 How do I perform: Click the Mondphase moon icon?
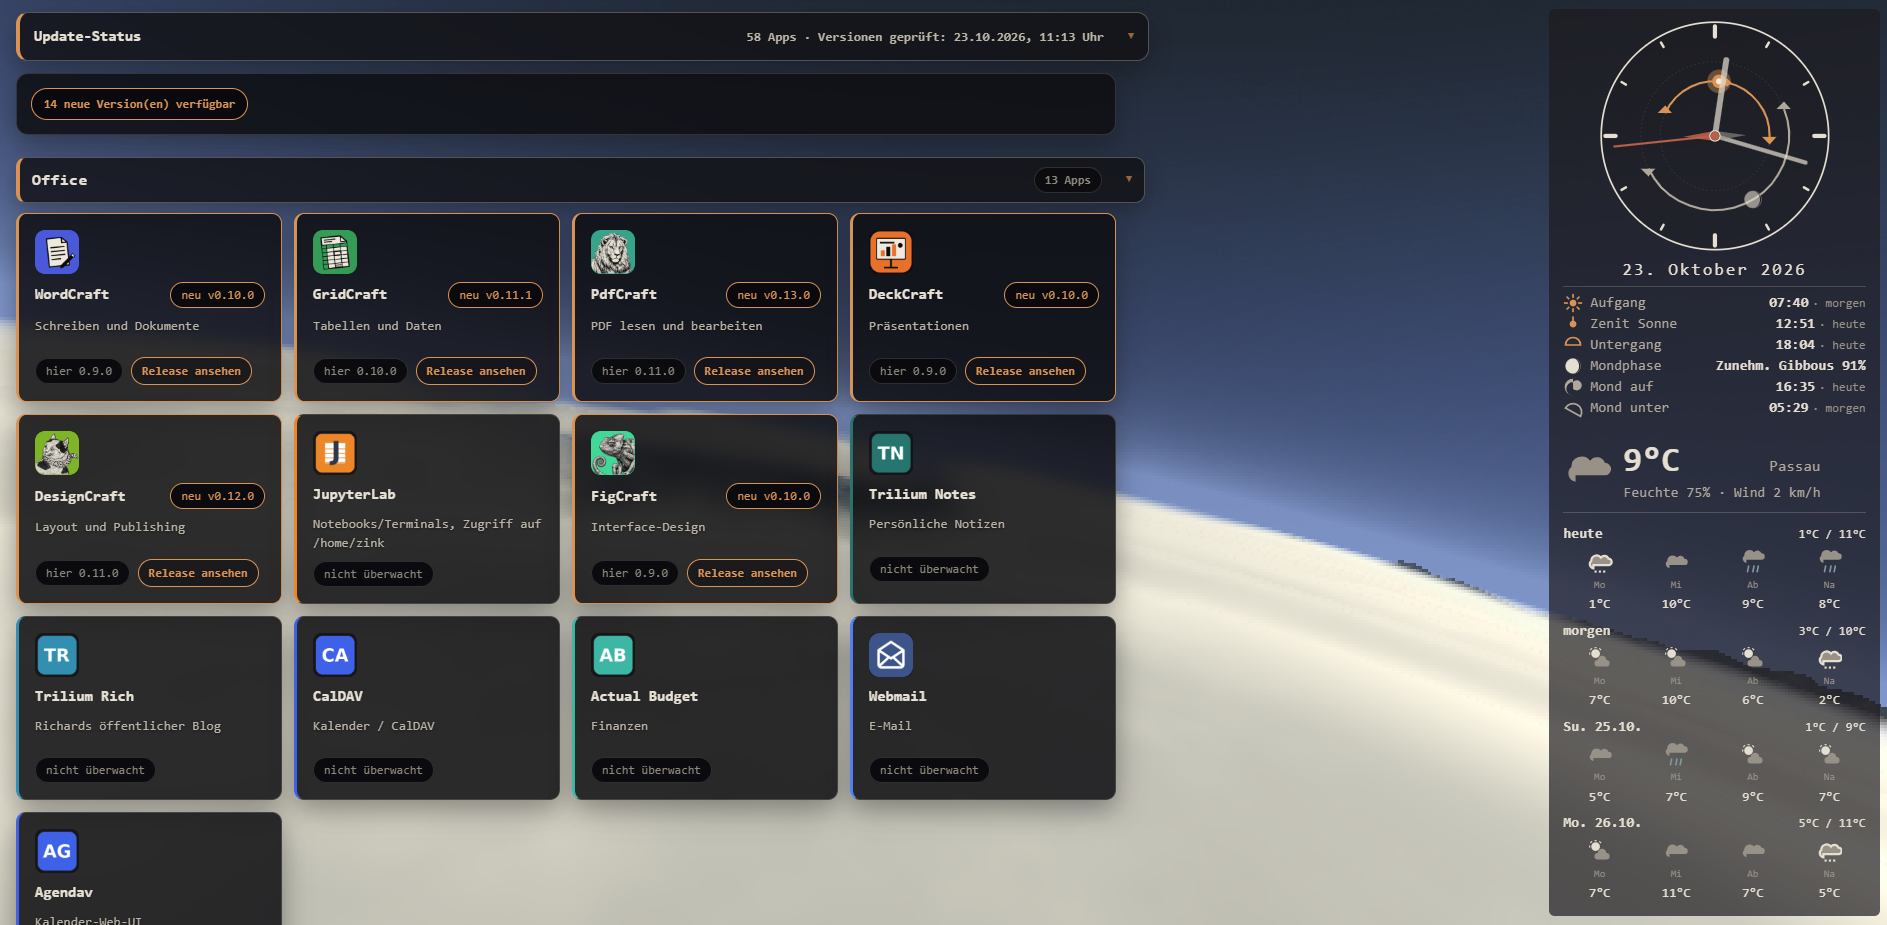(1573, 366)
